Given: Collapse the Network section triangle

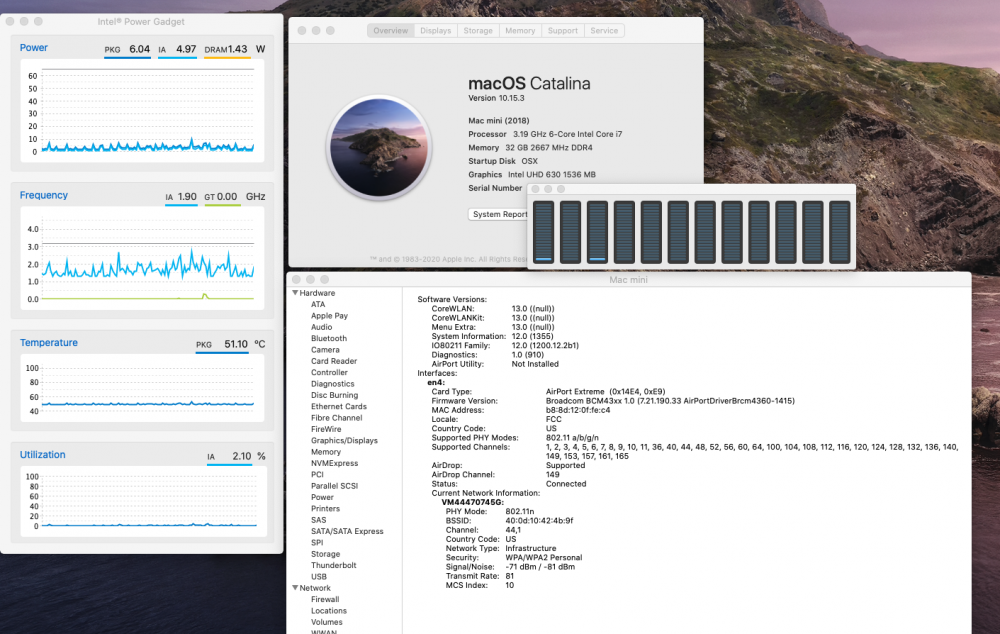Looking at the screenshot, I should coord(295,587).
